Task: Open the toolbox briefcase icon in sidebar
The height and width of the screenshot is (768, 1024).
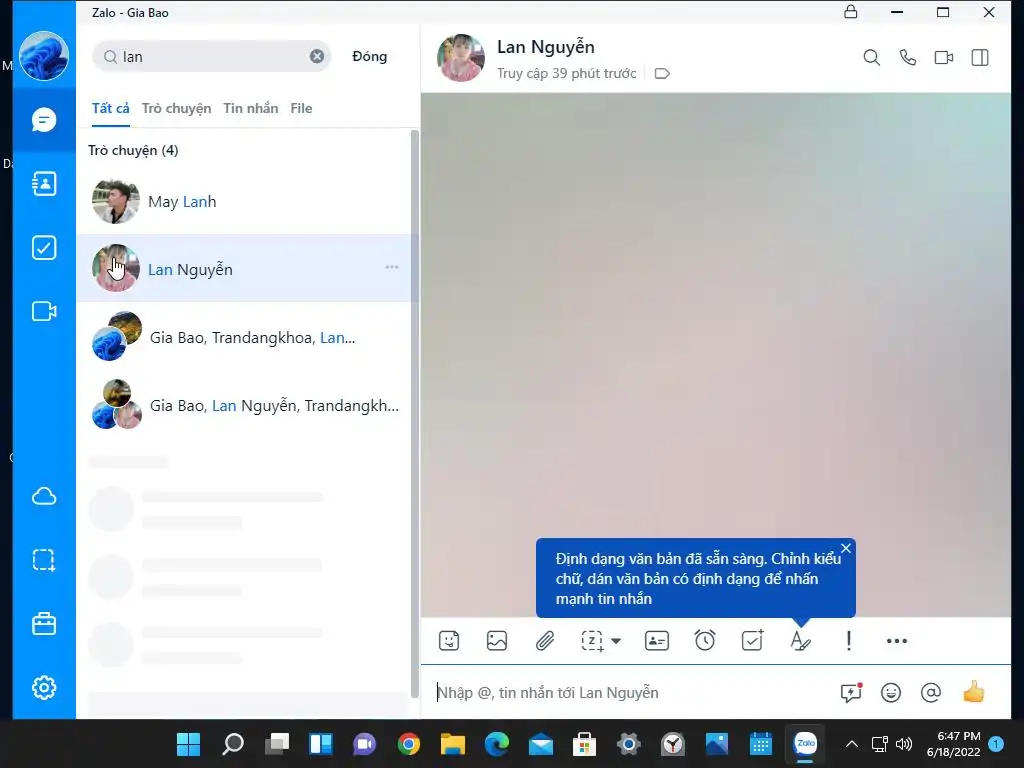Action: click(x=44, y=624)
